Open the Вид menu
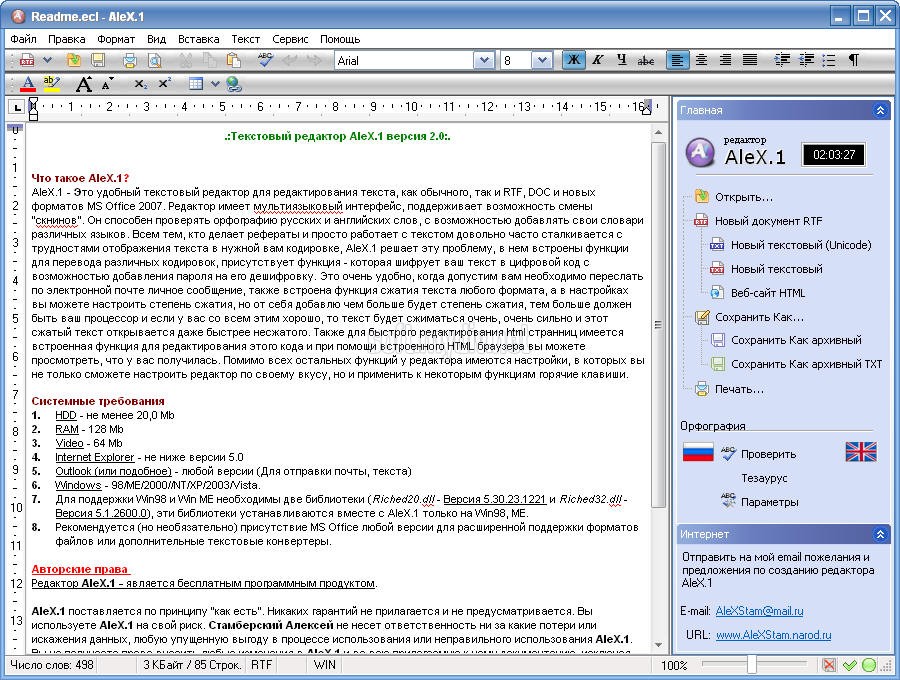The height and width of the screenshot is (680, 900). (x=156, y=39)
